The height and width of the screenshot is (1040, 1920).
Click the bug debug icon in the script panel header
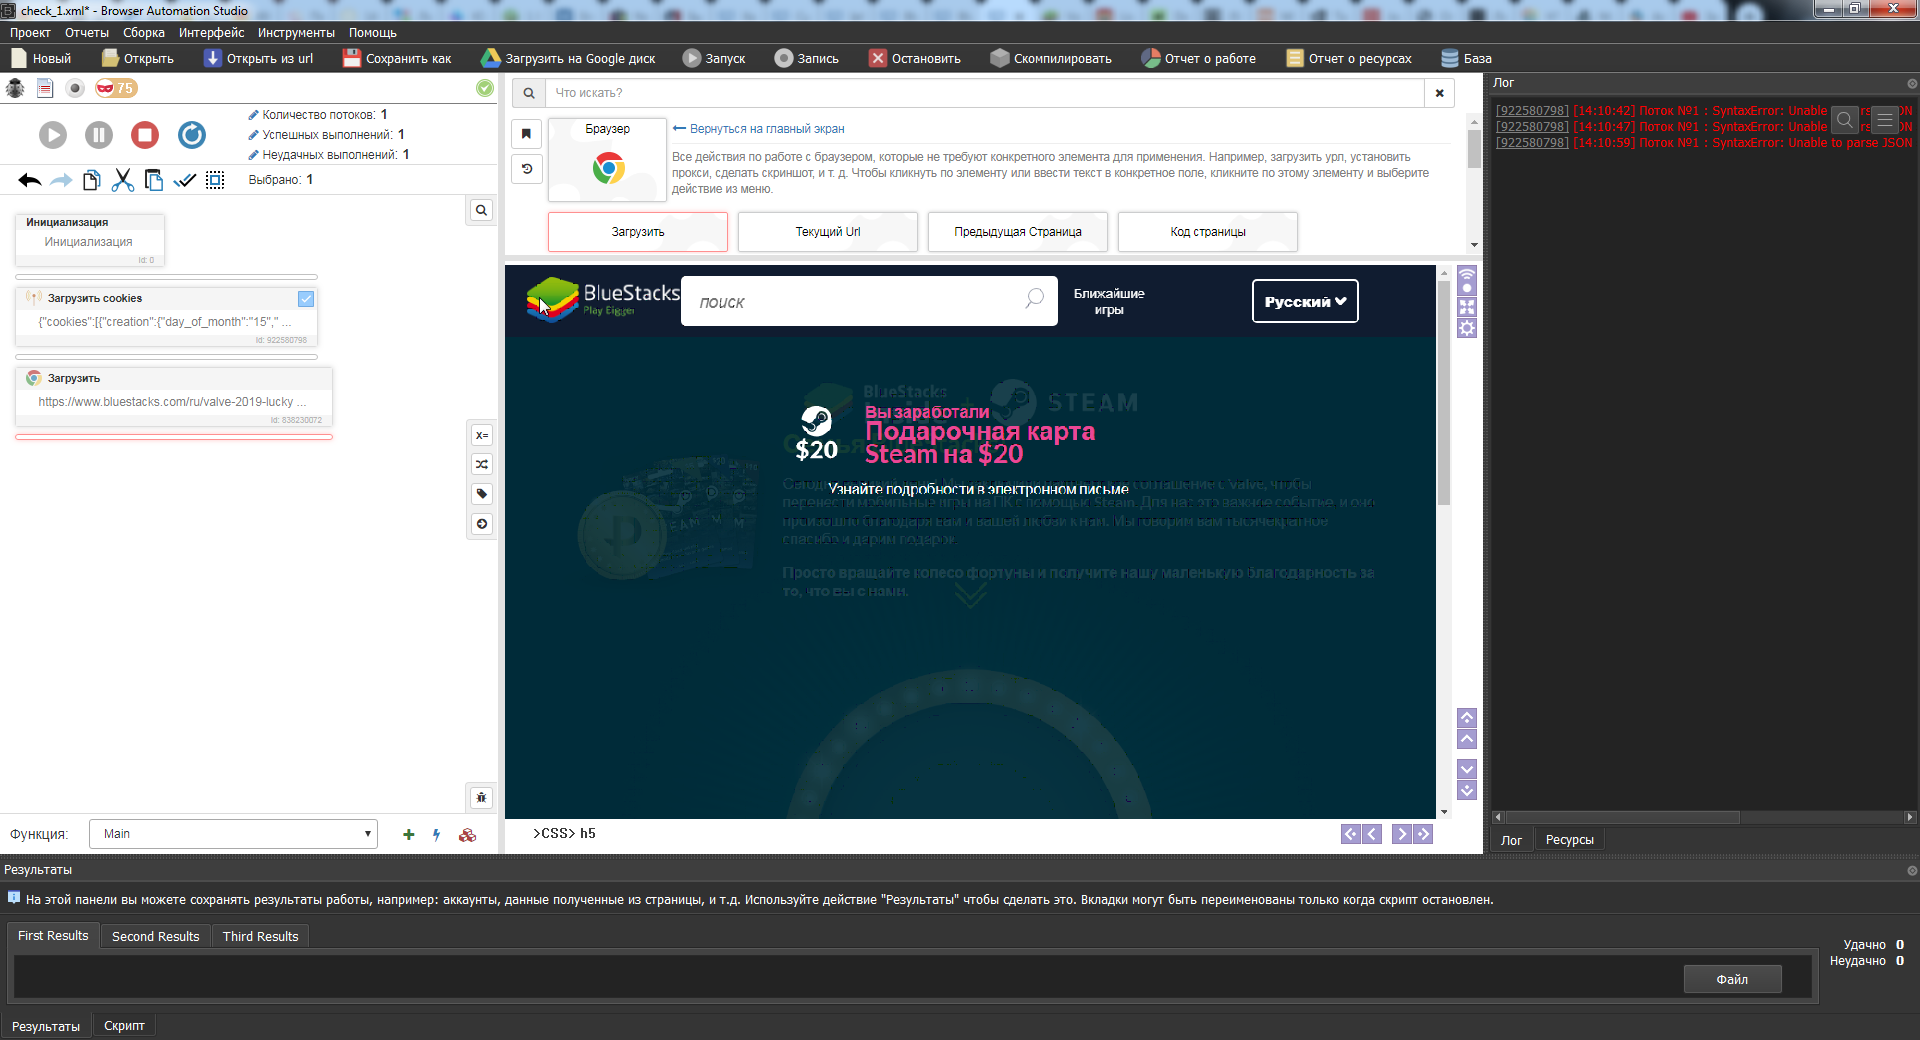15,88
